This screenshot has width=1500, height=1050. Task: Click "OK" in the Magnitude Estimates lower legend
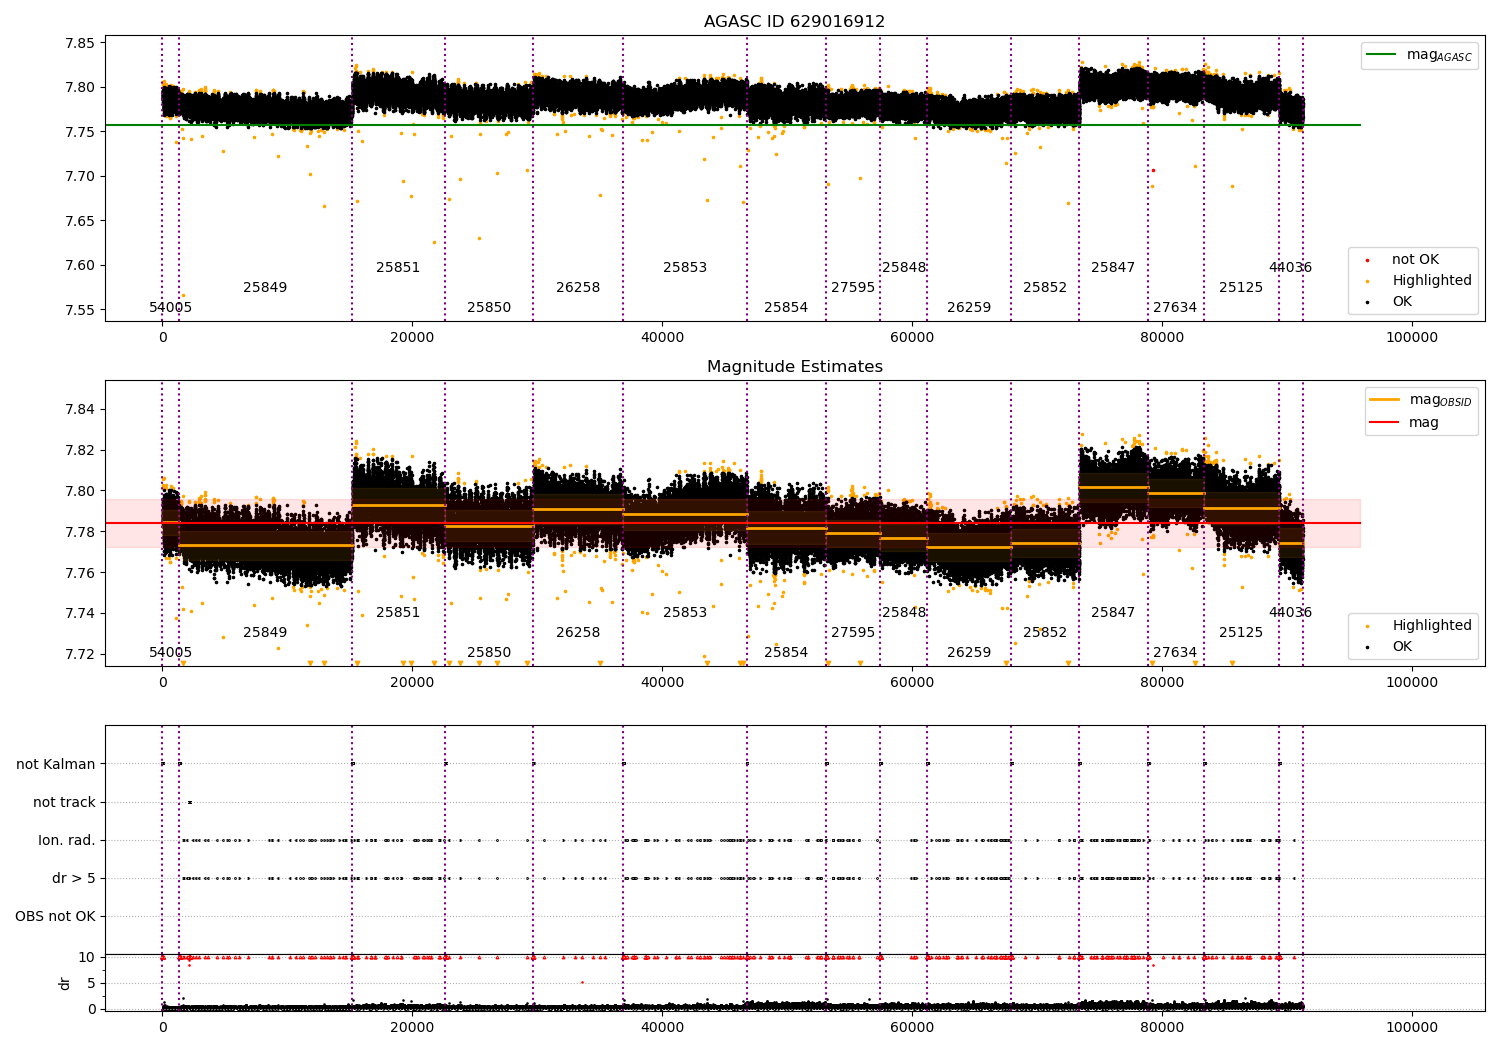1401,647
